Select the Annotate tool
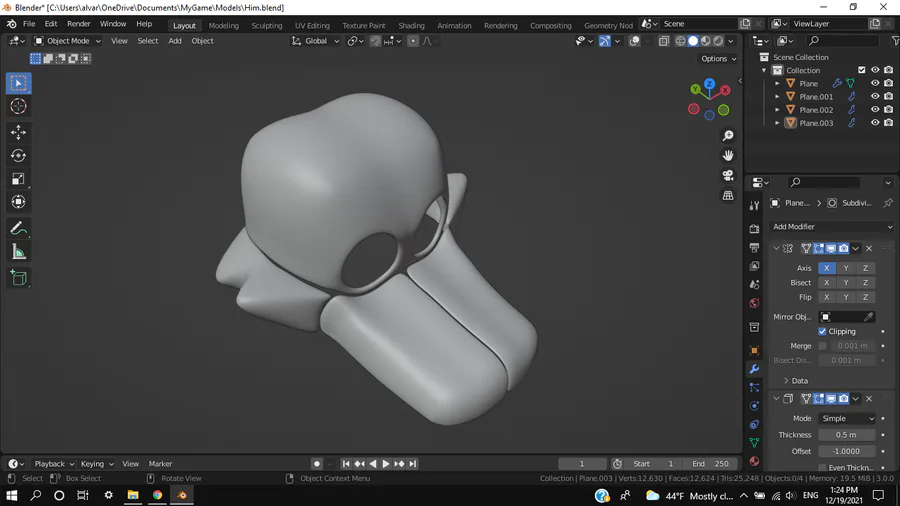The height and width of the screenshot is (506, 900). point(18,228)
